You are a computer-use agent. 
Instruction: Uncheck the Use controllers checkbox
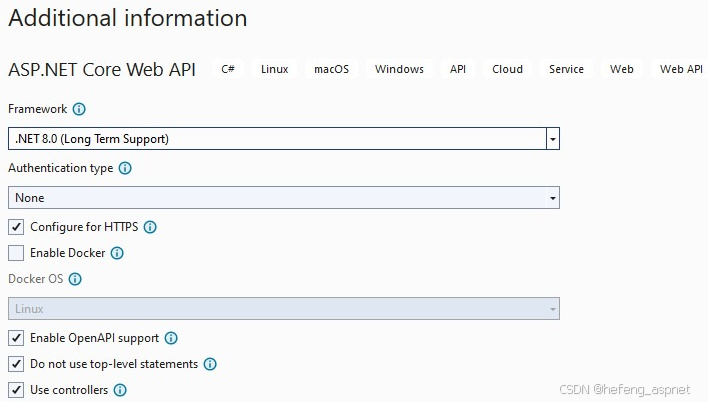click(x=16, y=390)
